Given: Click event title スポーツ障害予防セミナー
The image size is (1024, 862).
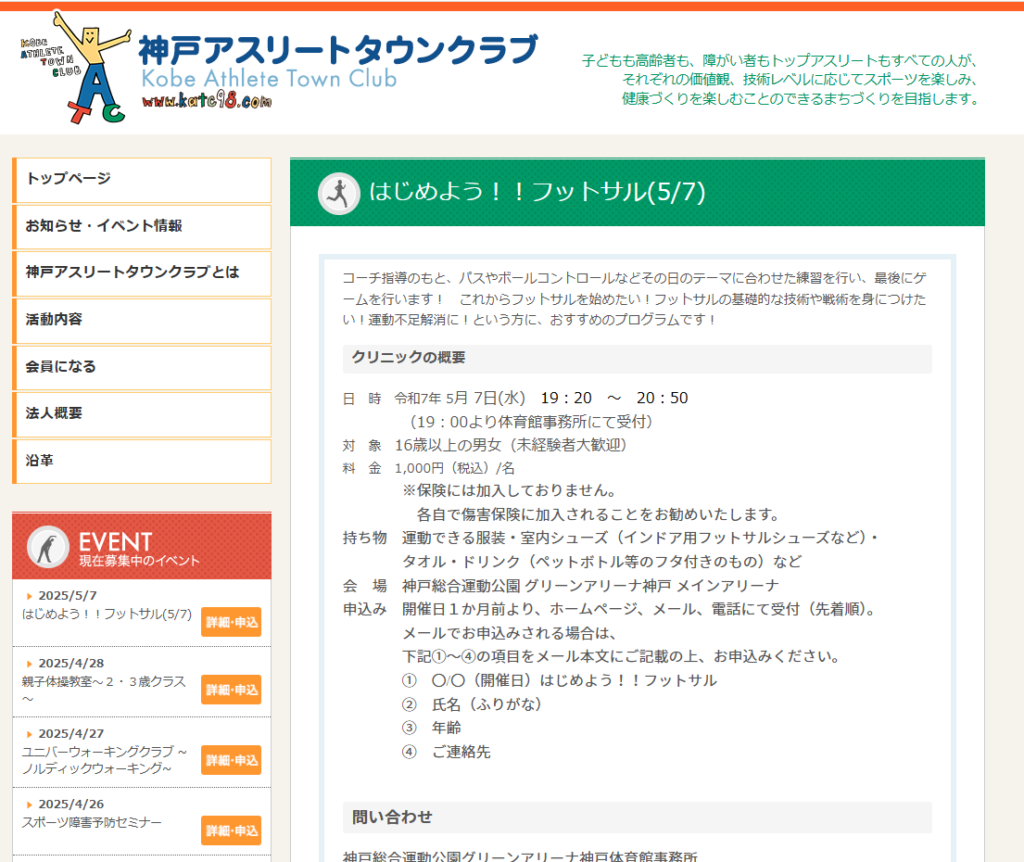Looking at the screenshot, I should (91, 823).
